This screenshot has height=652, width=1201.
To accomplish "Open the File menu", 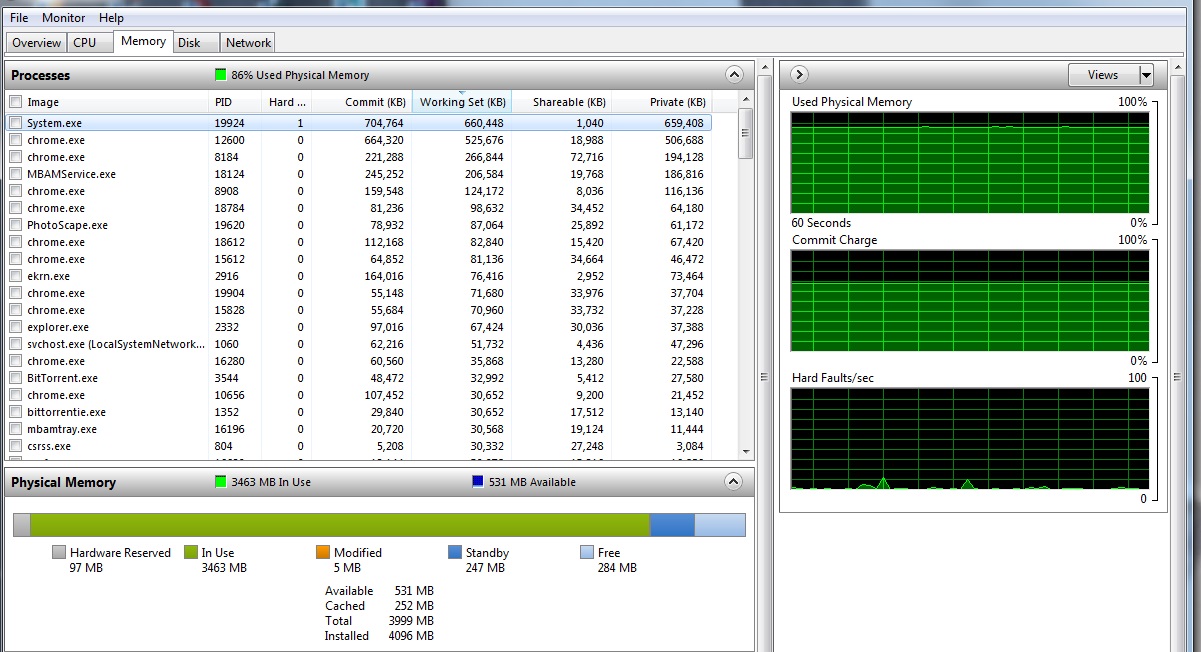I will 18,18.
